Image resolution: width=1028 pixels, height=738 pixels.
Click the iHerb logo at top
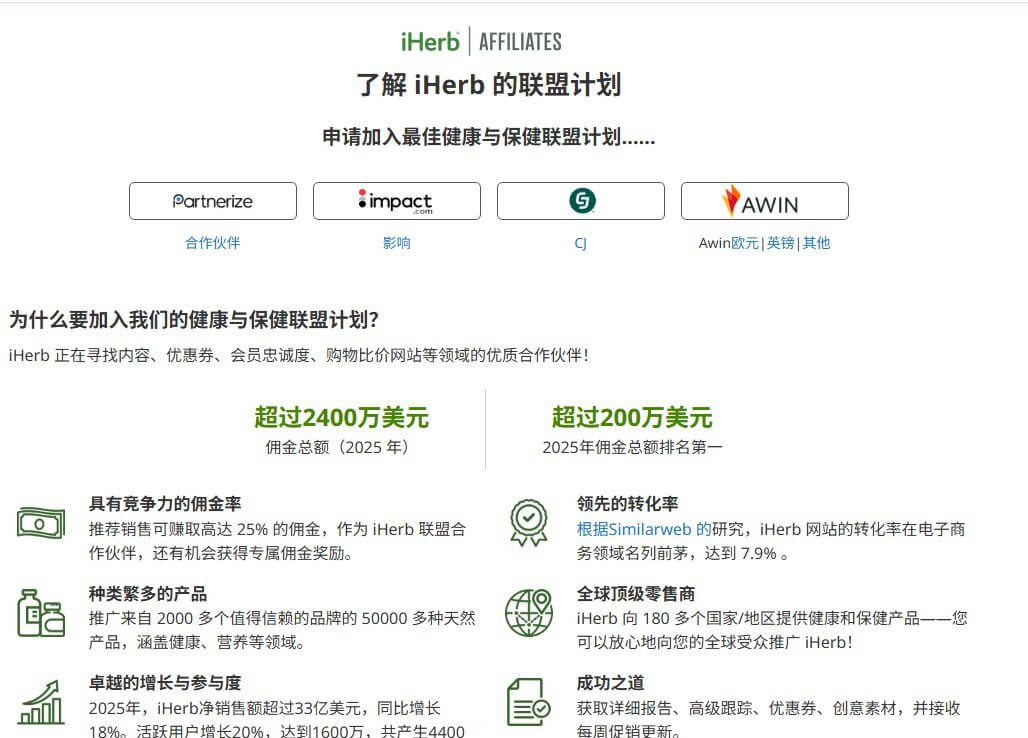[430, 42]
